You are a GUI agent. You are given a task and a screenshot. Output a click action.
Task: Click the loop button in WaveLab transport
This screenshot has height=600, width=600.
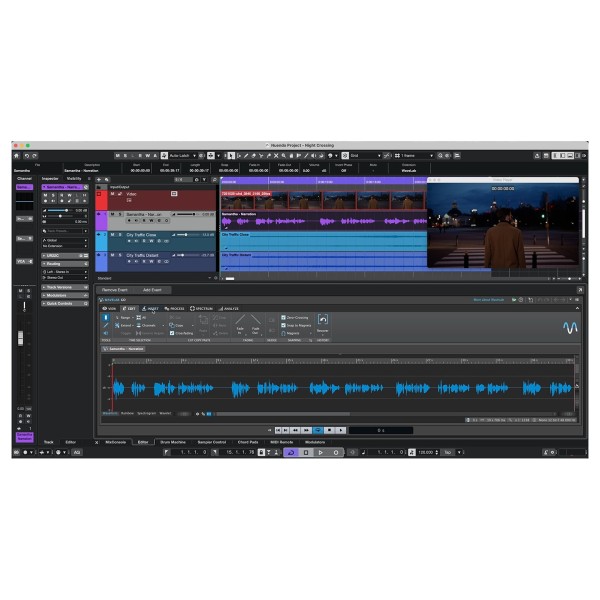point(318,430)
